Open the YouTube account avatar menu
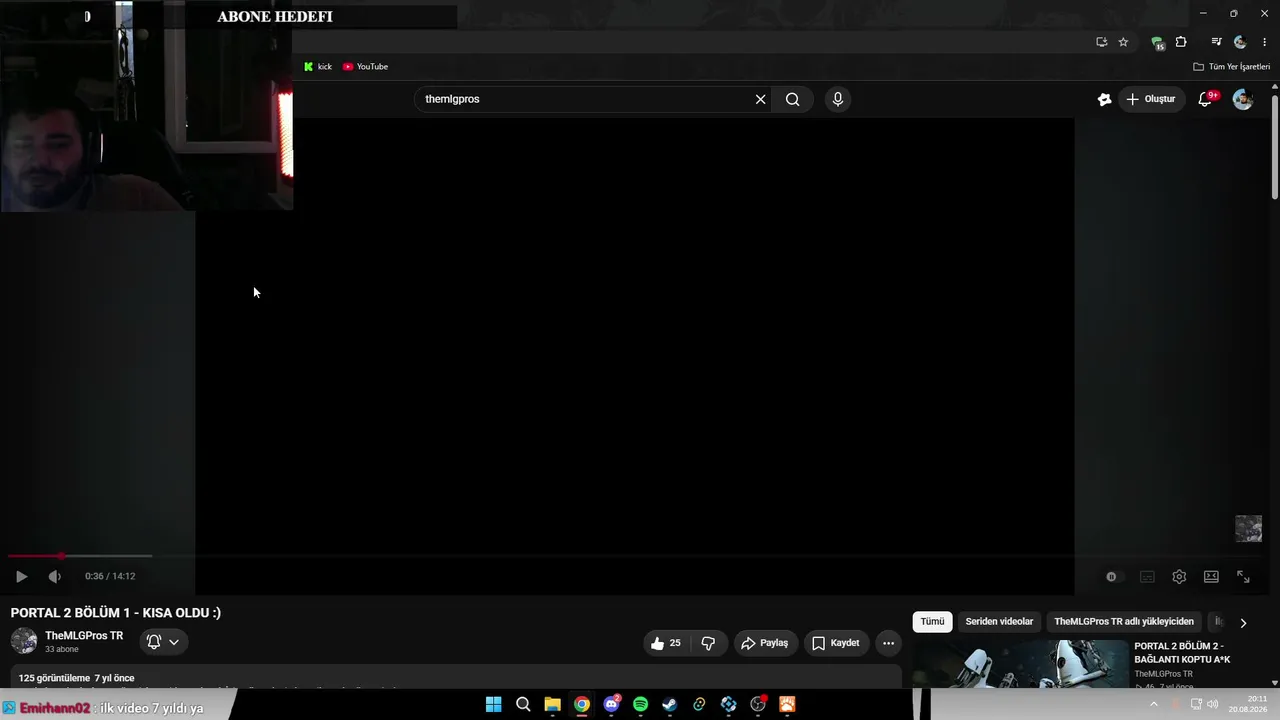This screenshot has height=720, width=1280. 1243,99
